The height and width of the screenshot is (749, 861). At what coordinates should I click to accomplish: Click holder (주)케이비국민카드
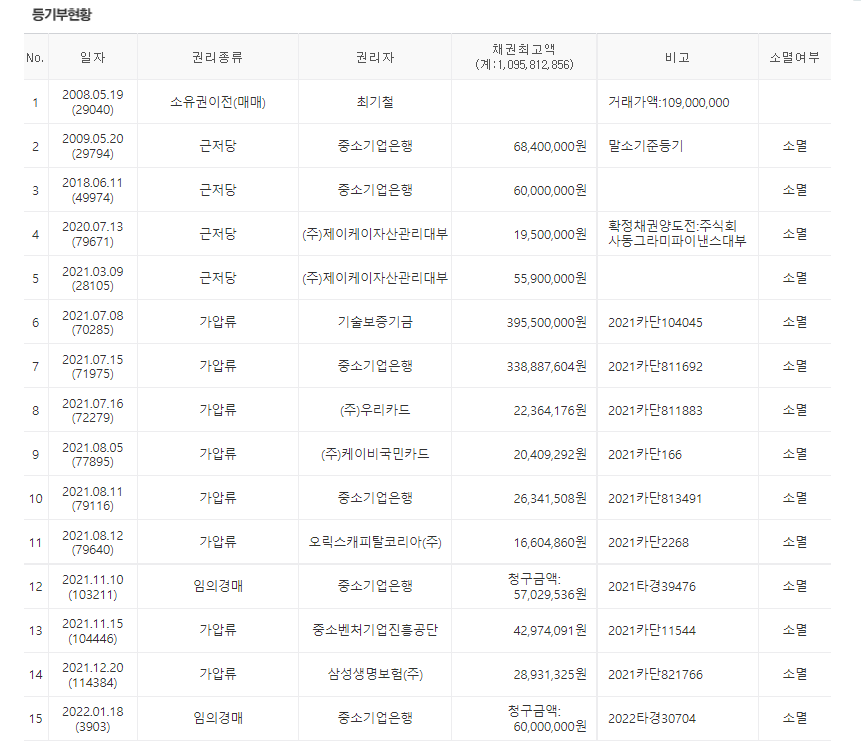point(375,454)
